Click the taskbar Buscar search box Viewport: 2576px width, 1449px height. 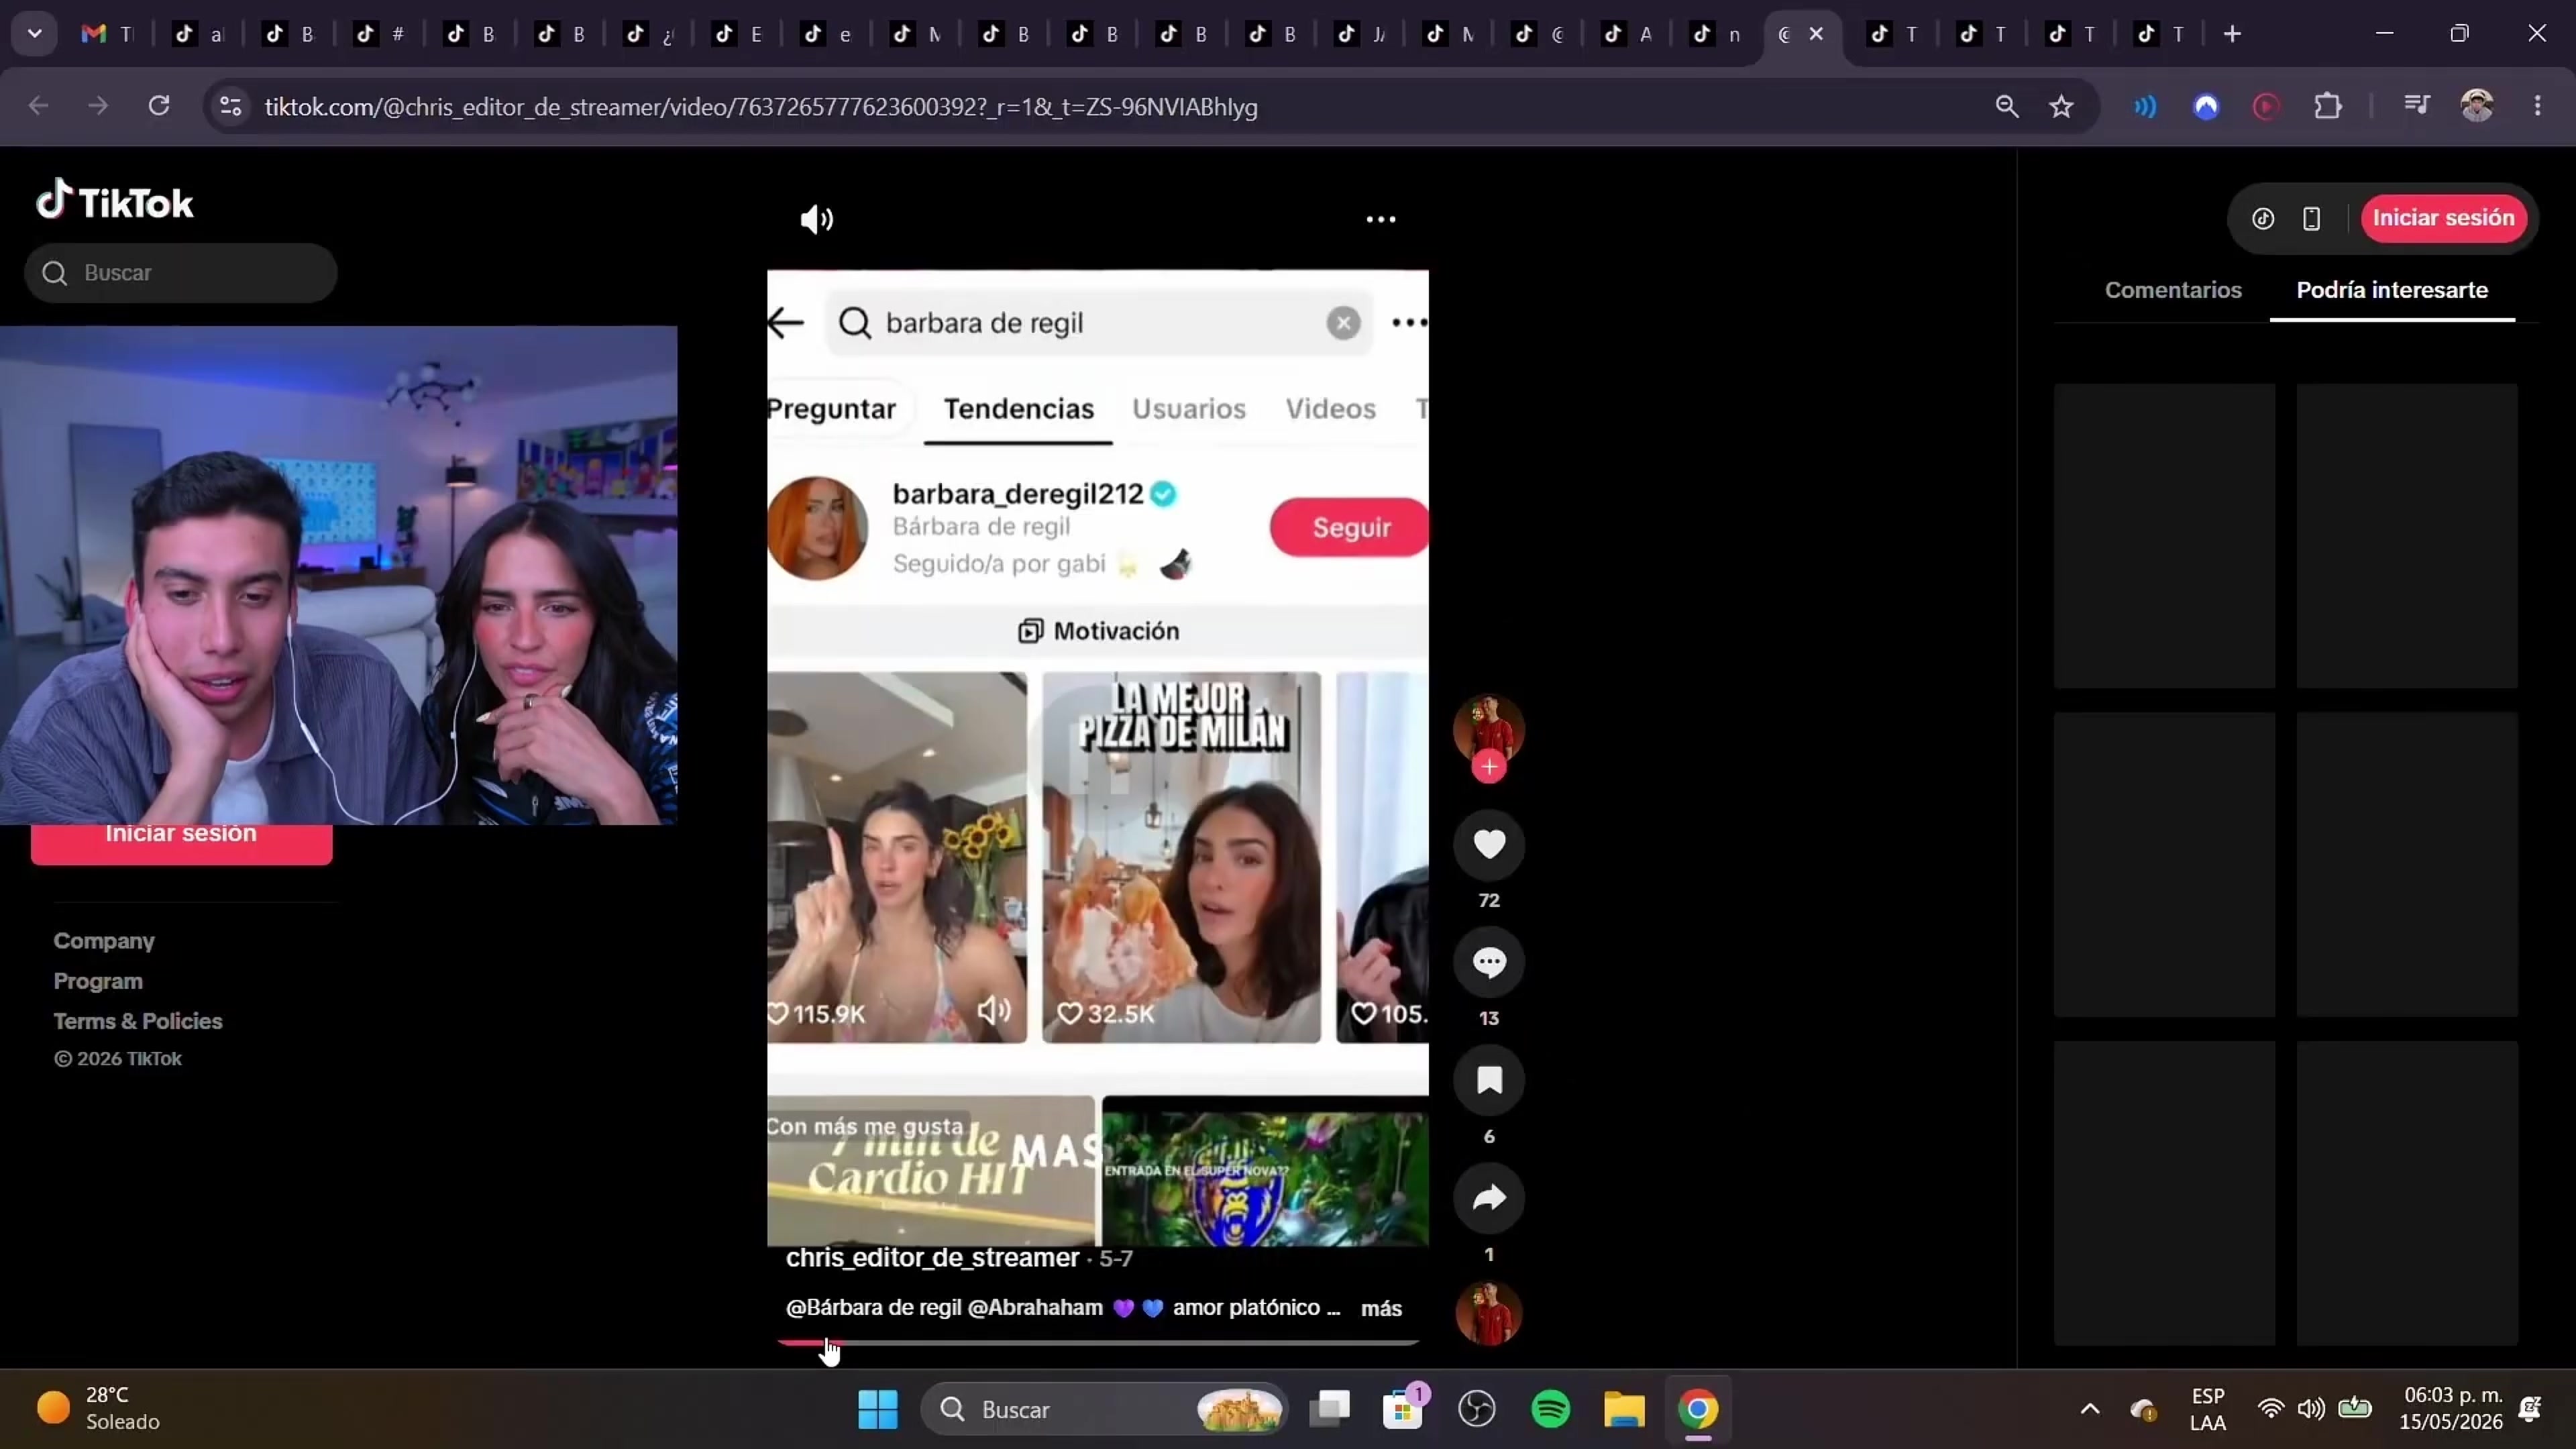point(1103,1410)
